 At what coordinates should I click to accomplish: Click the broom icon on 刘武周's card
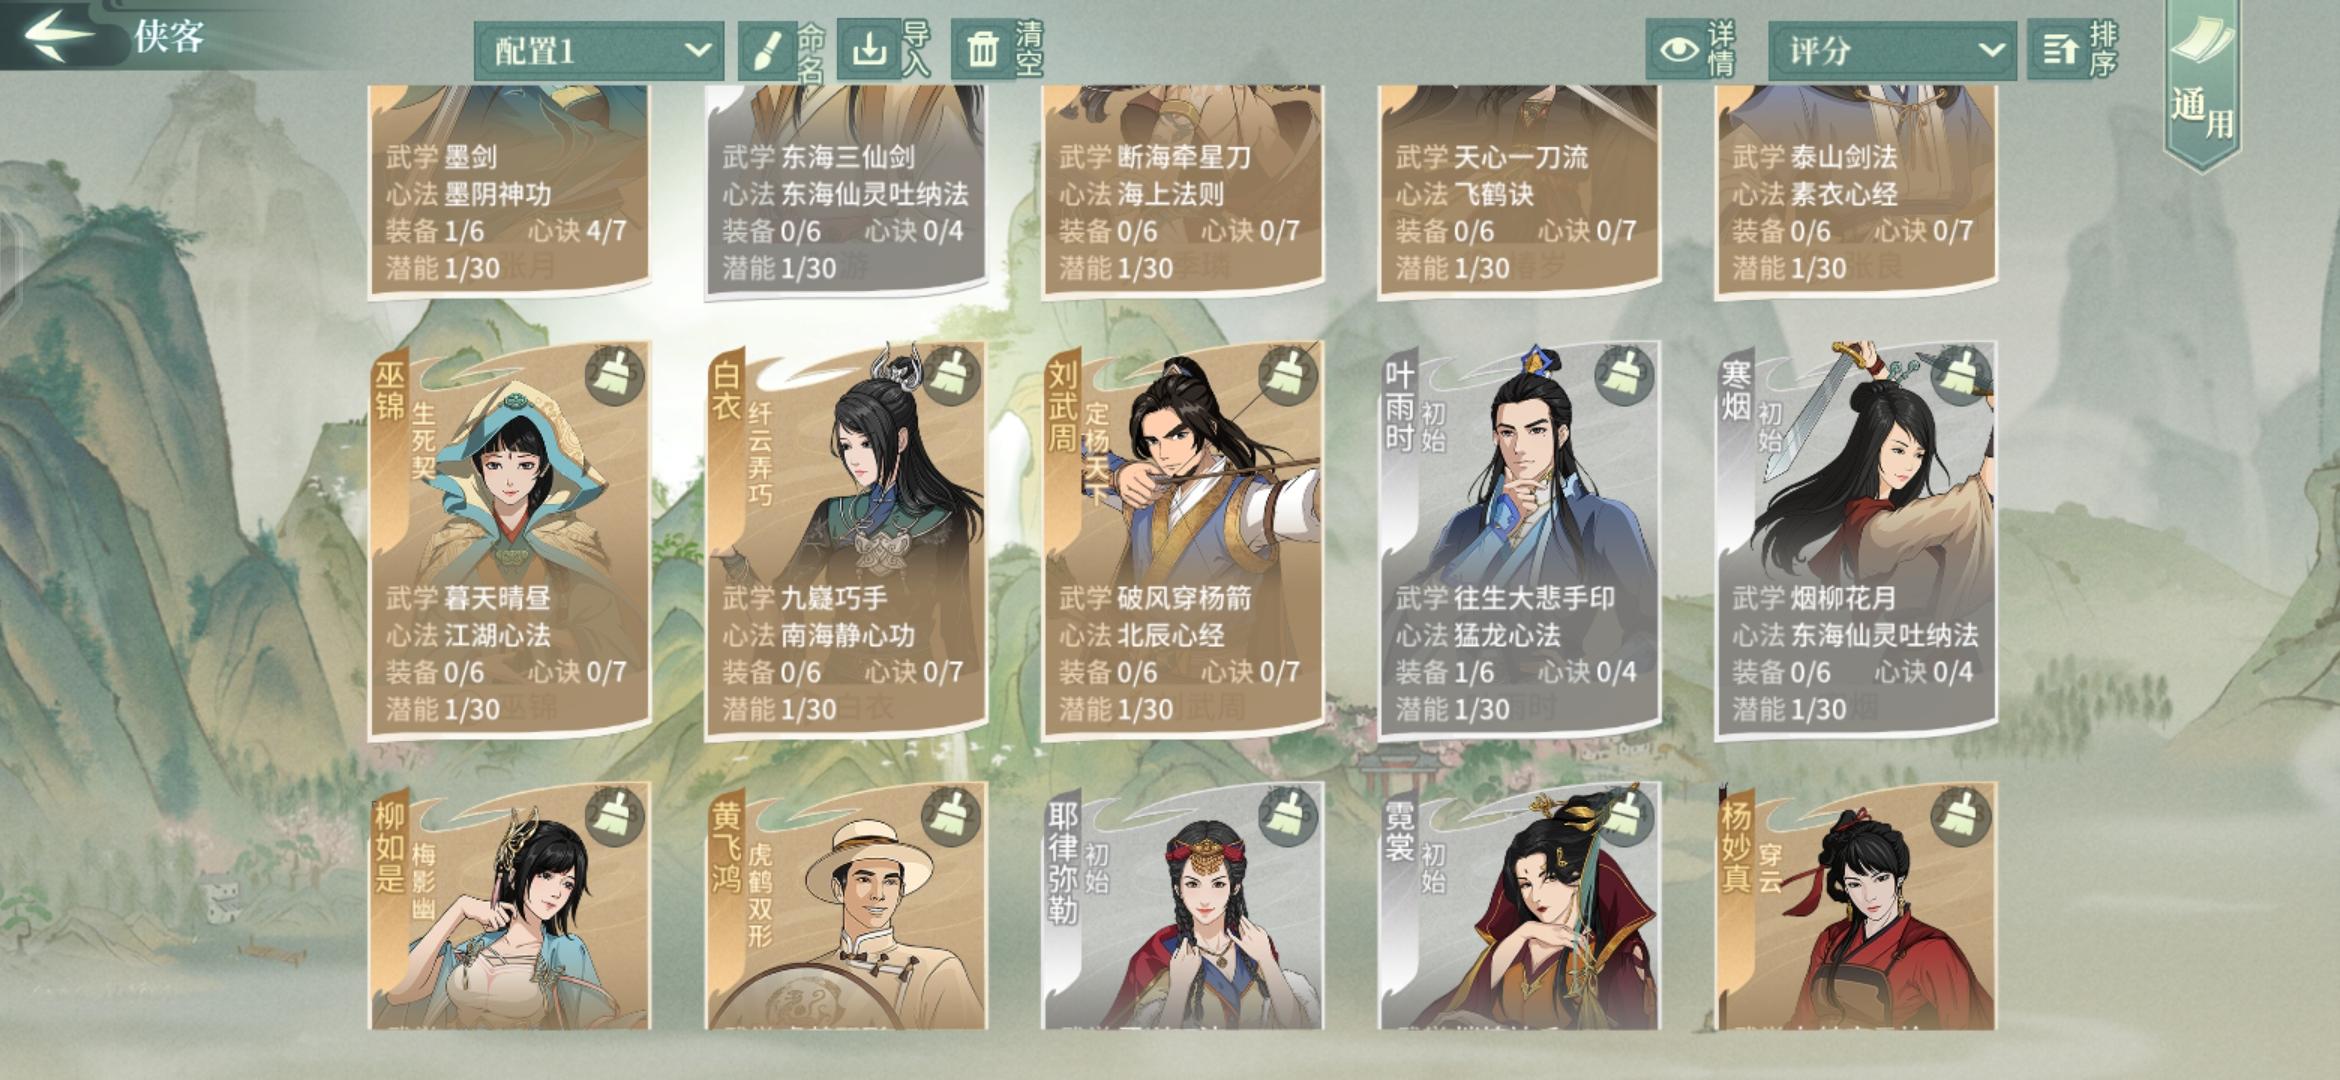click(x=1288, y=377)
